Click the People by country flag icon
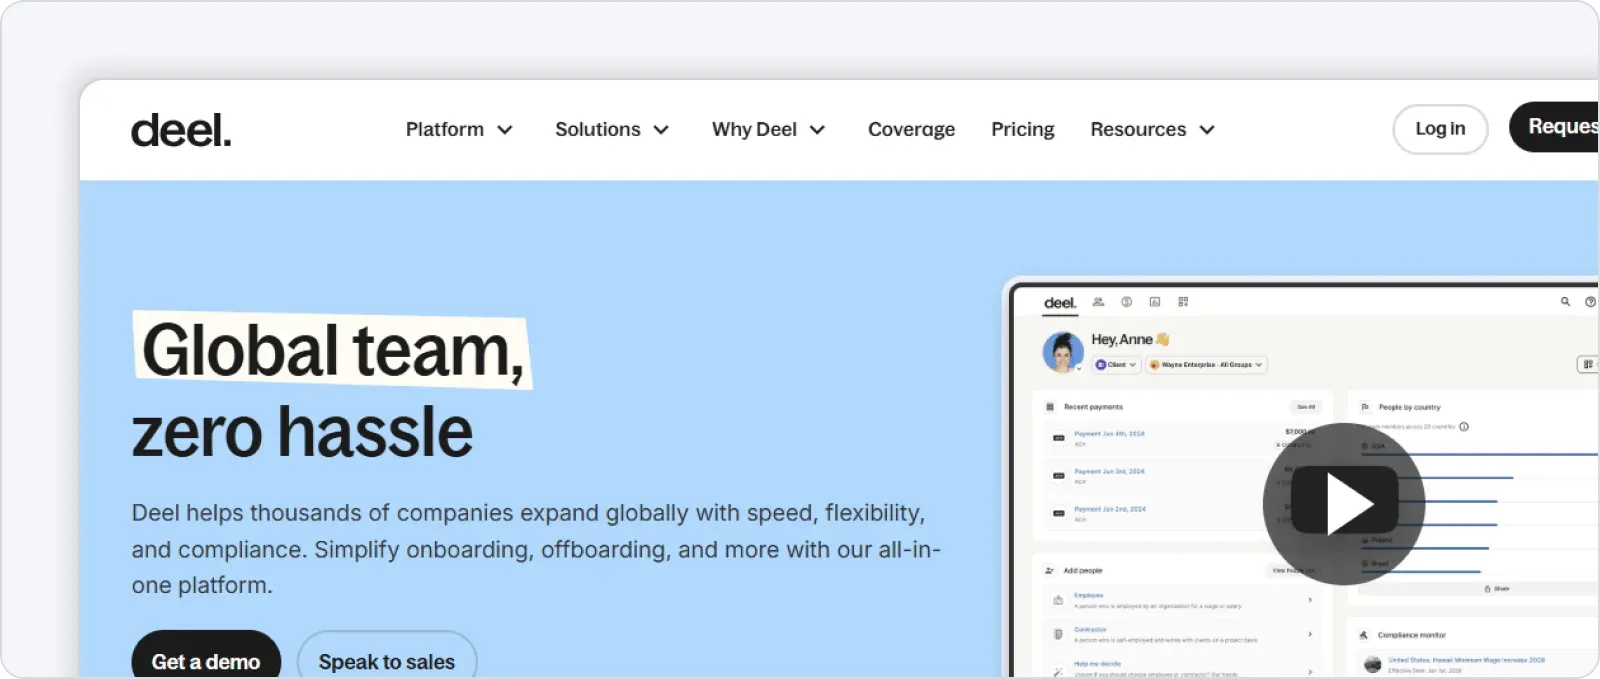The image size is (1600, 679). tap(1365, 407)
